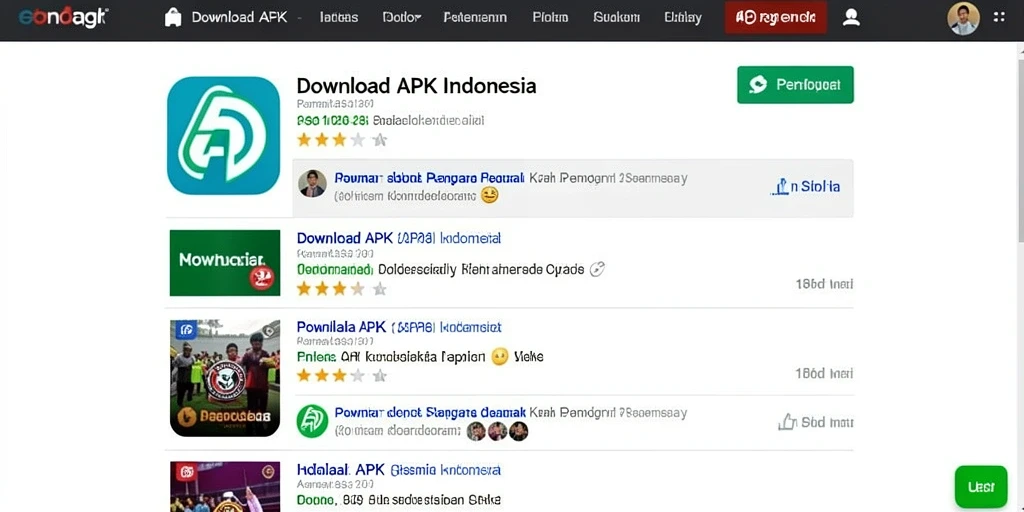
Task: Click the three small avatars in comment row
Action: (x=497, y=431)
